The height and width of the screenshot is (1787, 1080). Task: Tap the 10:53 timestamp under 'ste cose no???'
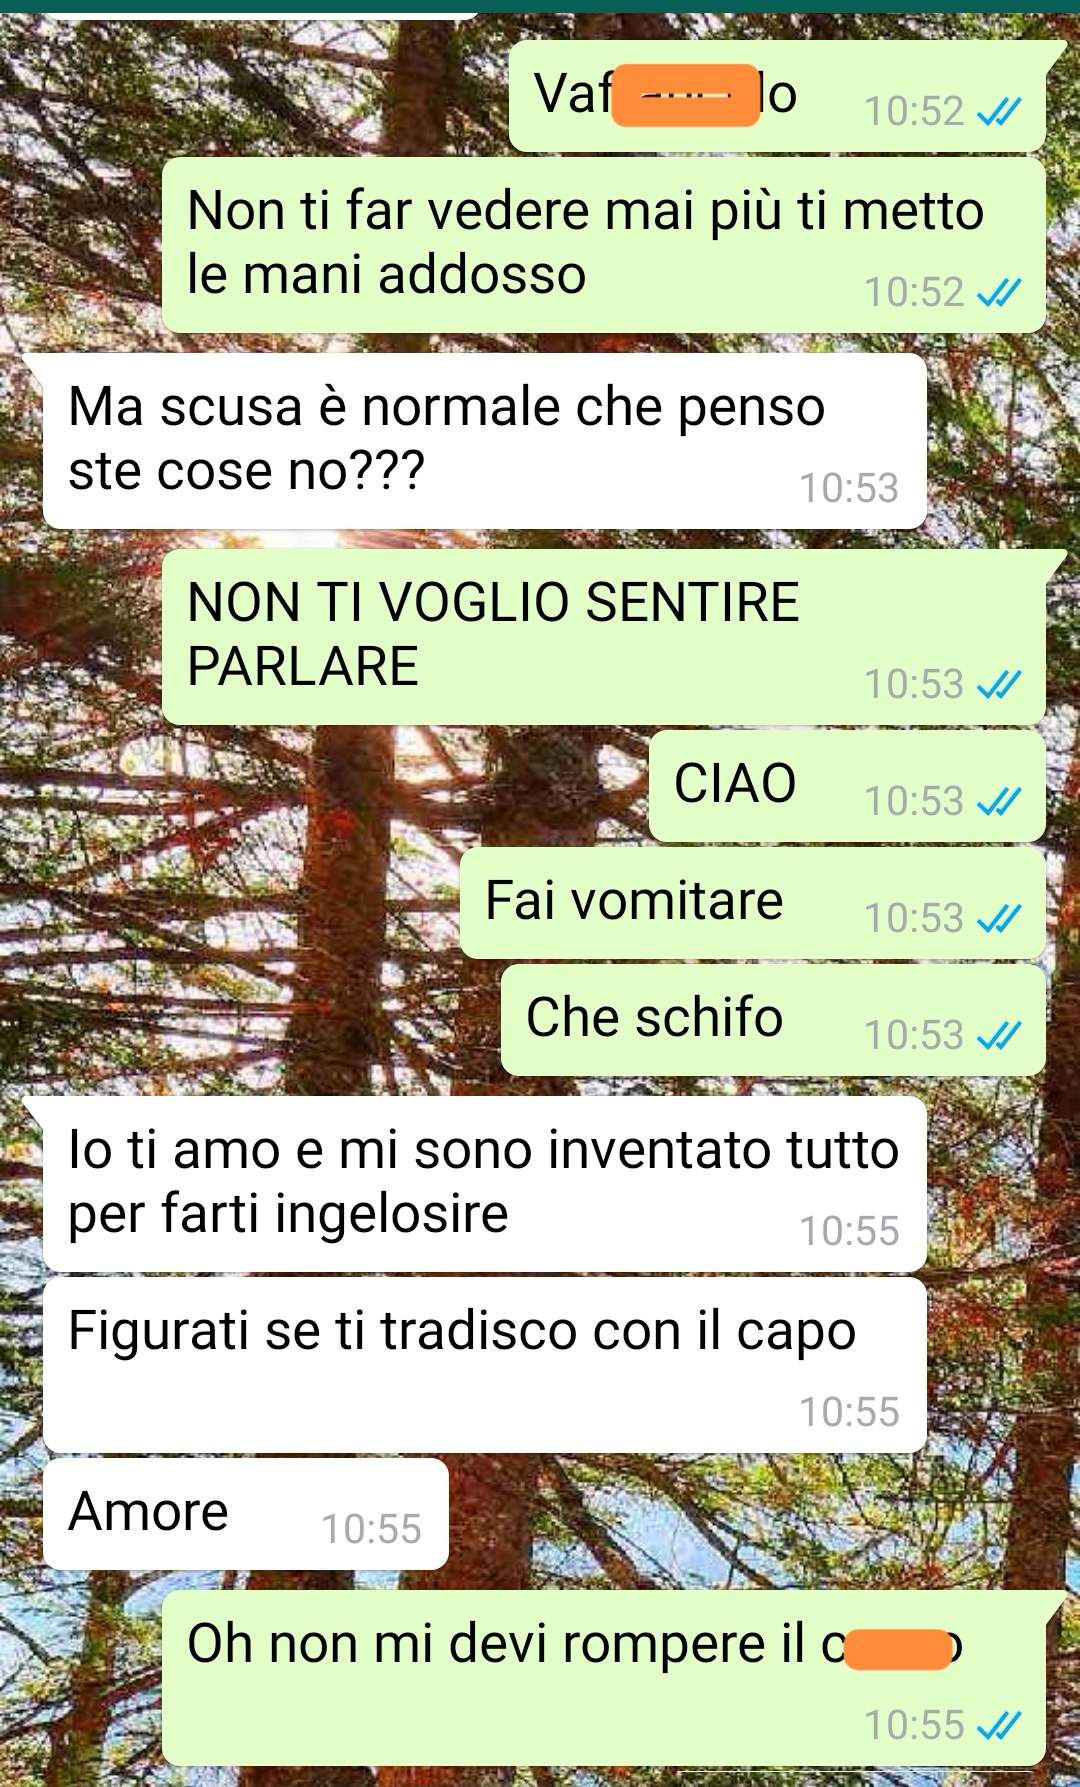(849, 488)
